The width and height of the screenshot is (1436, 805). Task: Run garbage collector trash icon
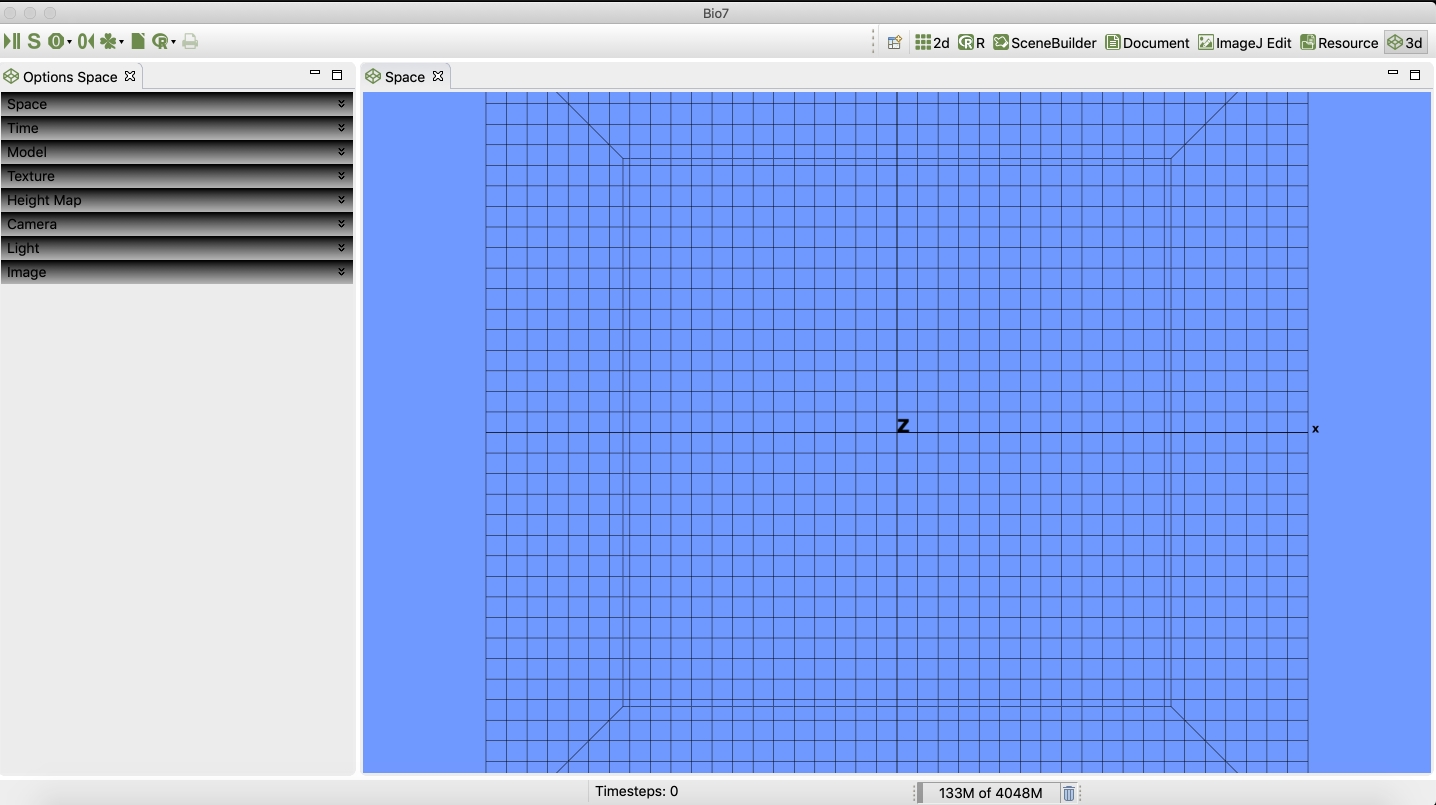click(x=1069, y=793)
